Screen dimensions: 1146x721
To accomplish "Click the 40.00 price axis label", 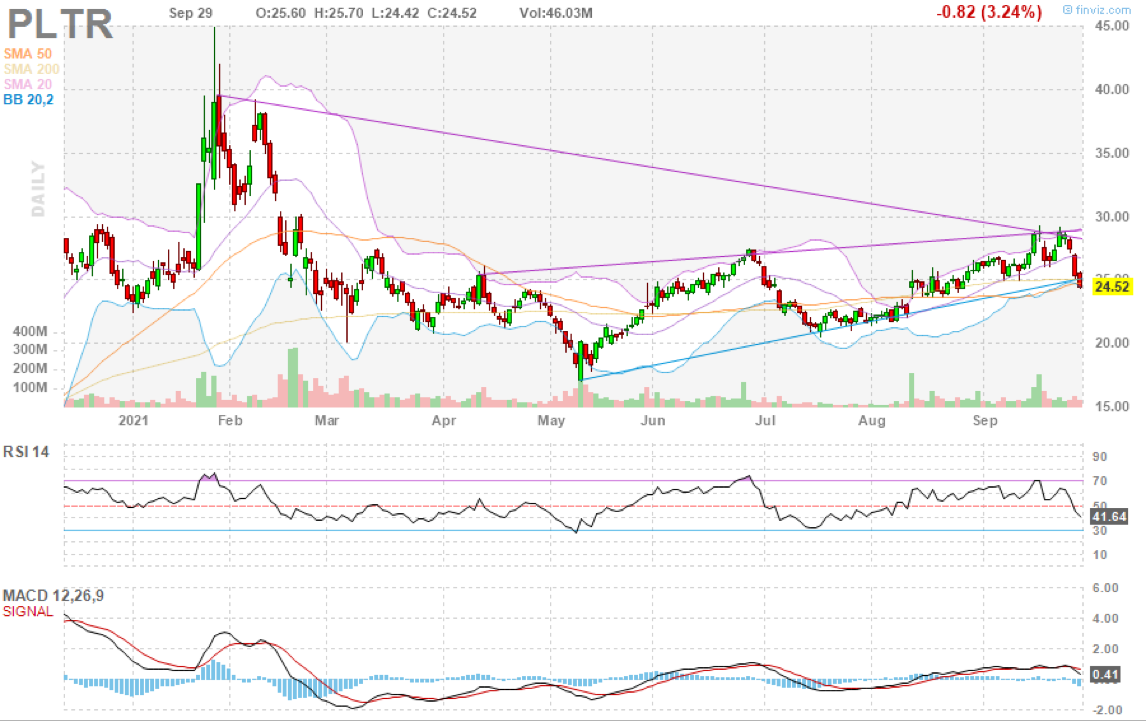I will (x=1111, y=89).
